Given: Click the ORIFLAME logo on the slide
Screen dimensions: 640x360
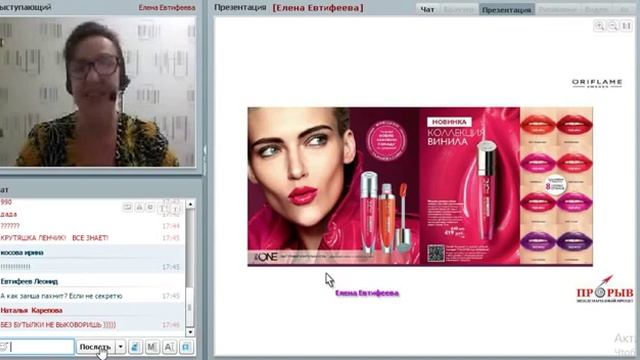Looking at the screenshot, I should point(597,83).
